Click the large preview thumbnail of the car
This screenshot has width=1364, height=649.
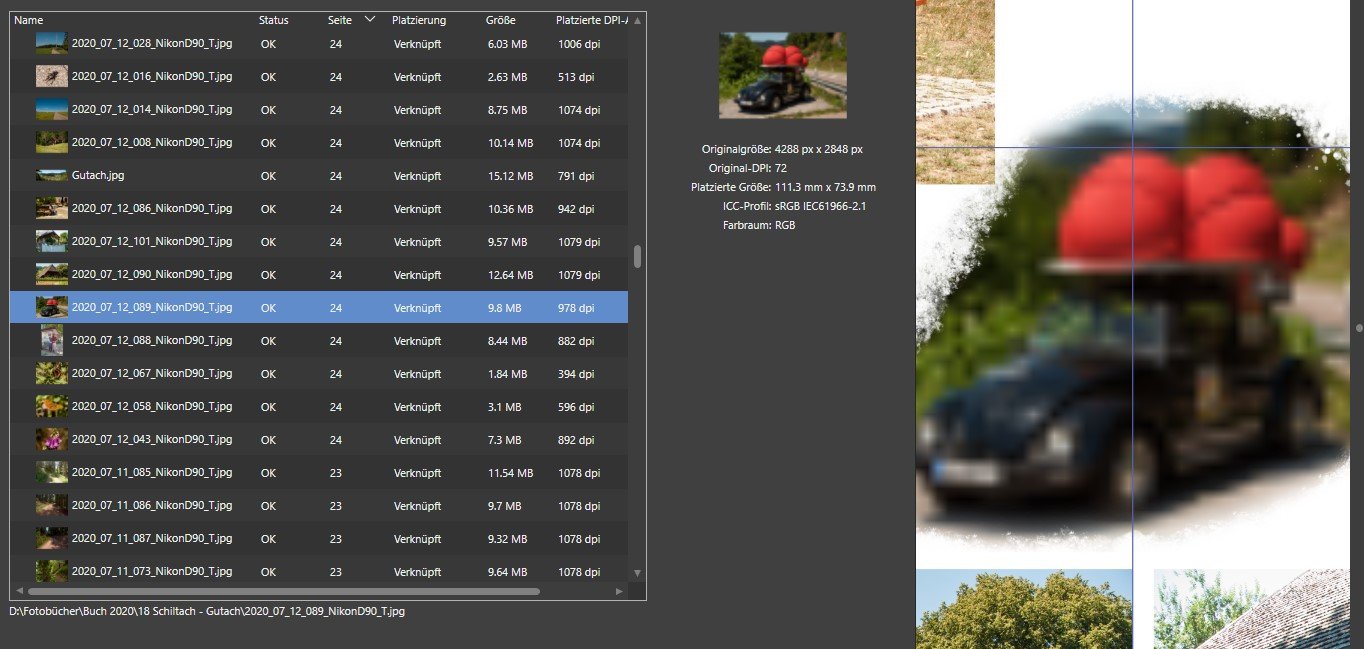tap(783, 75)
